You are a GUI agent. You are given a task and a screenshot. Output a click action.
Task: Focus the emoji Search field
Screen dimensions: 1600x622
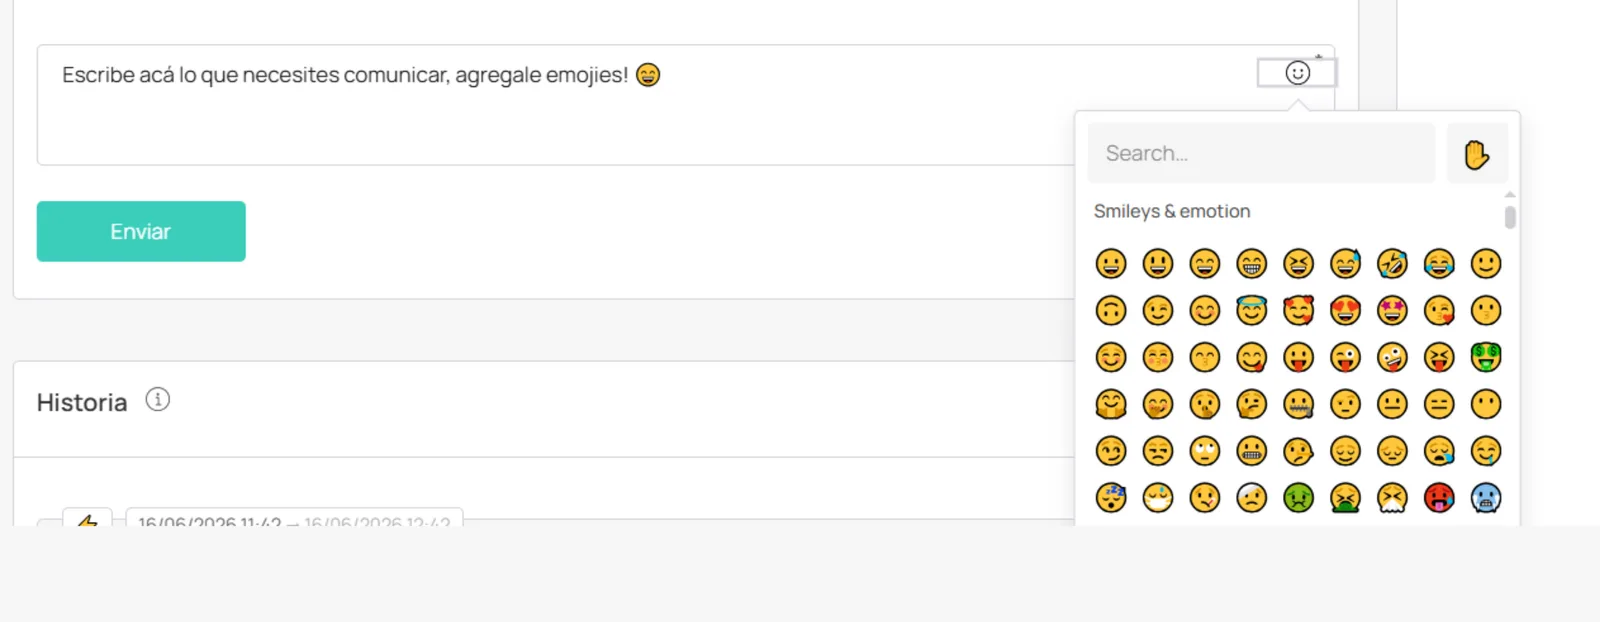[x=1261, y=153]
